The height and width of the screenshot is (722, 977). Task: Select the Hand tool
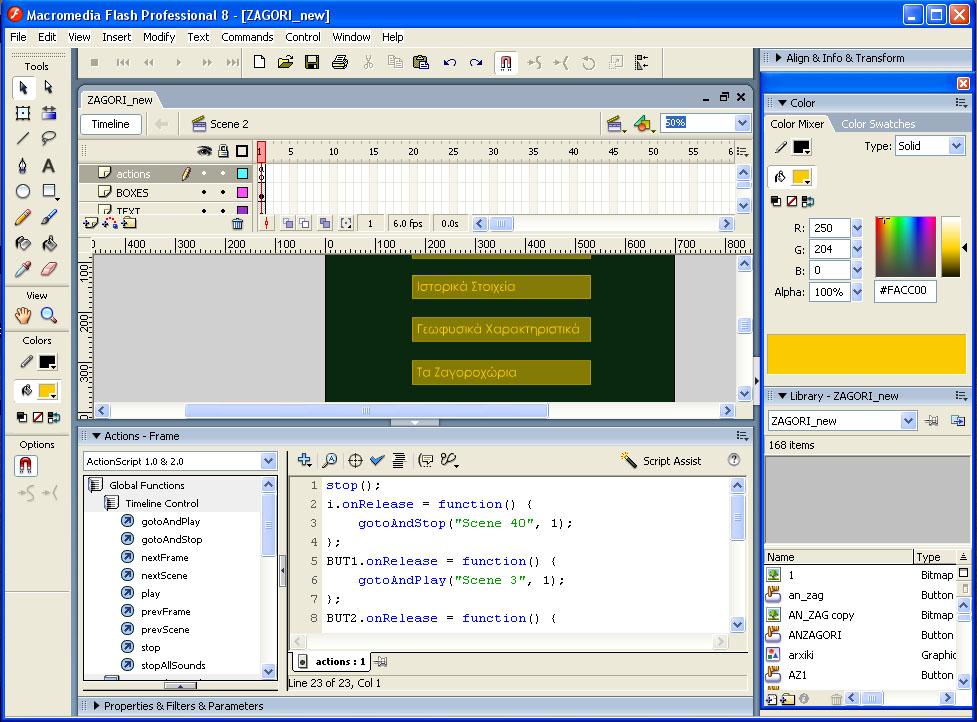coord(23,315)
